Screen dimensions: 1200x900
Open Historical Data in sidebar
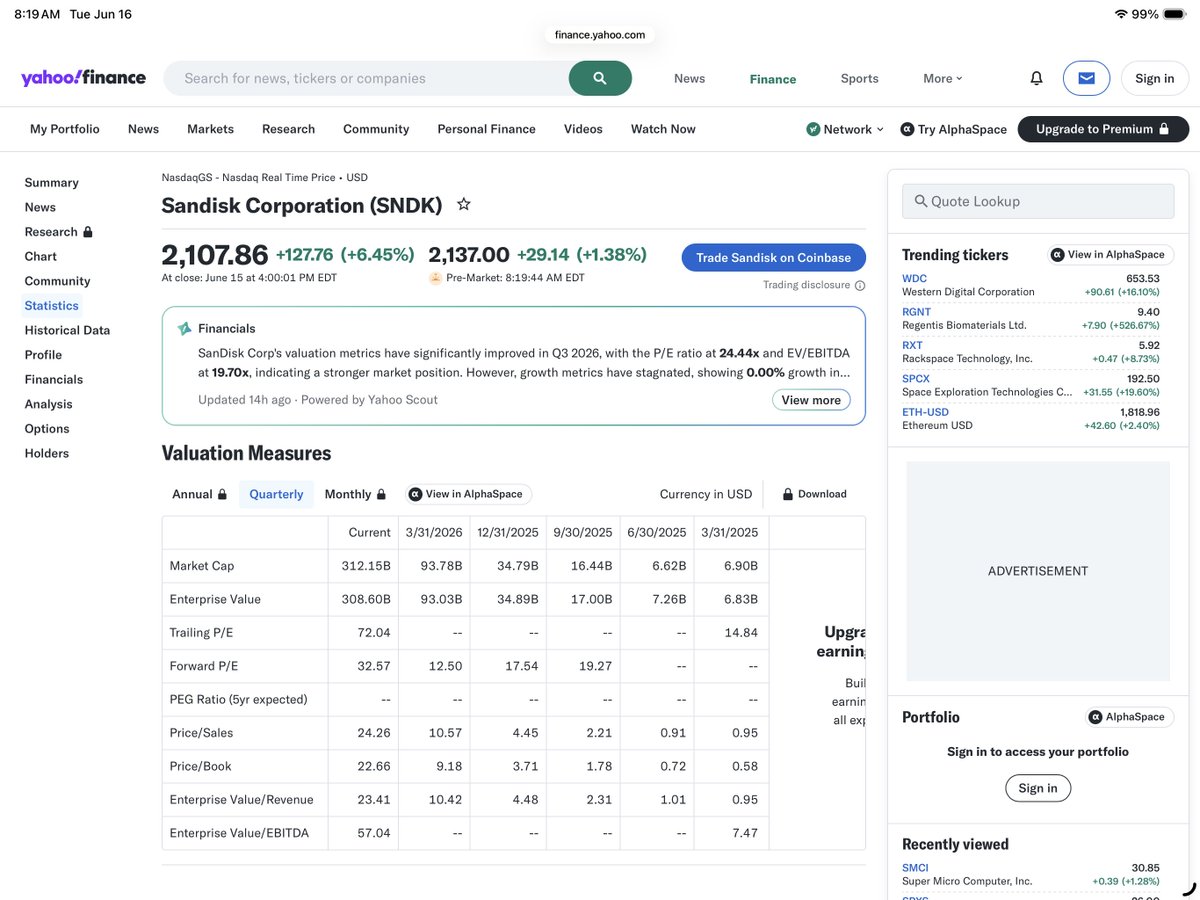[67, 330]
